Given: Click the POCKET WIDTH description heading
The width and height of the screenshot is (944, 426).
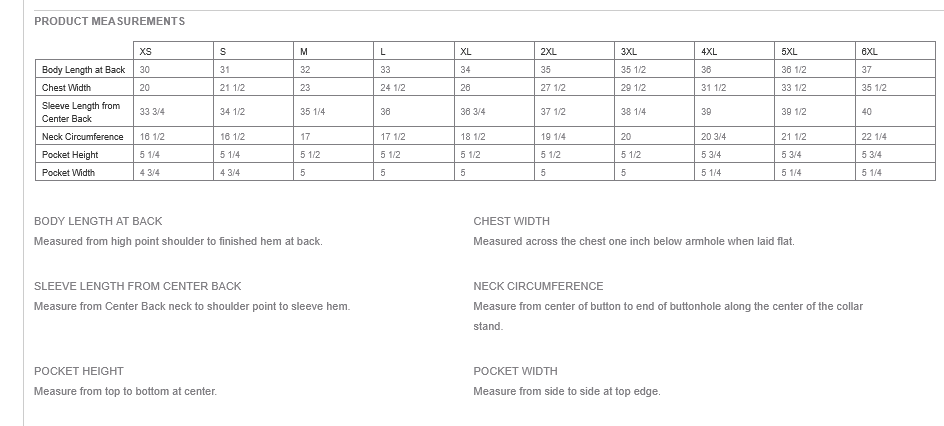Looking at the screenshot, I should click(515, 371).
